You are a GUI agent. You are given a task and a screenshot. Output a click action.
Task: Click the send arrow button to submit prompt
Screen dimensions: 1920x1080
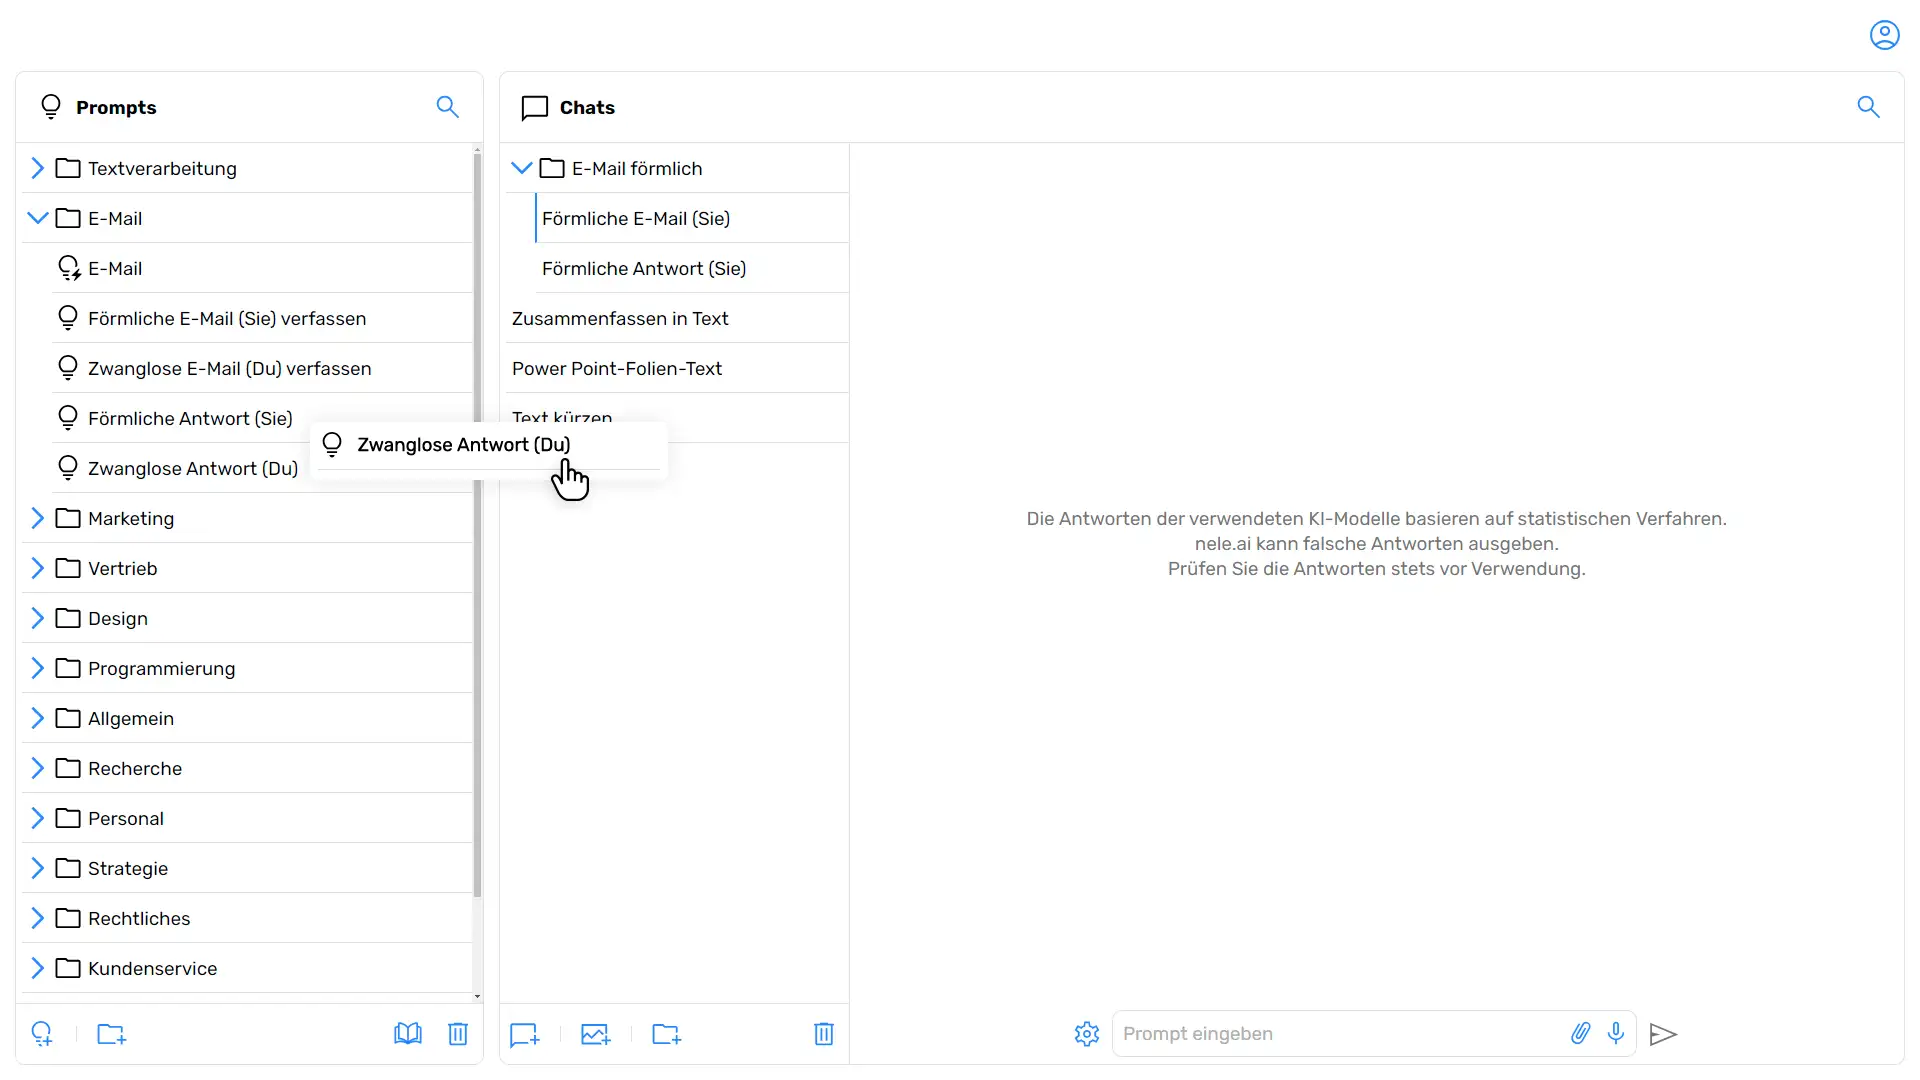pos(1664,1034)
